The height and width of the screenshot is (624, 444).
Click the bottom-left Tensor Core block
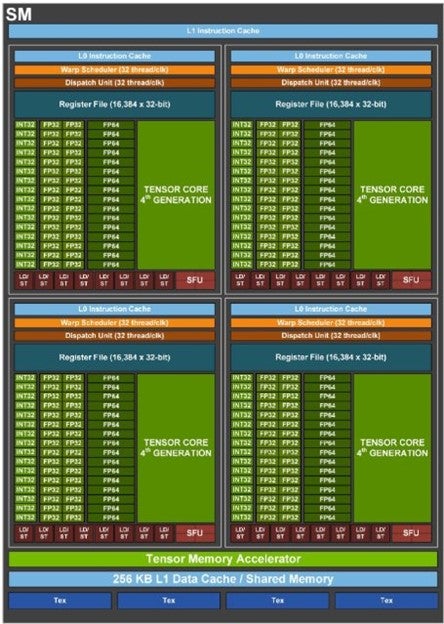pos(176,448)
